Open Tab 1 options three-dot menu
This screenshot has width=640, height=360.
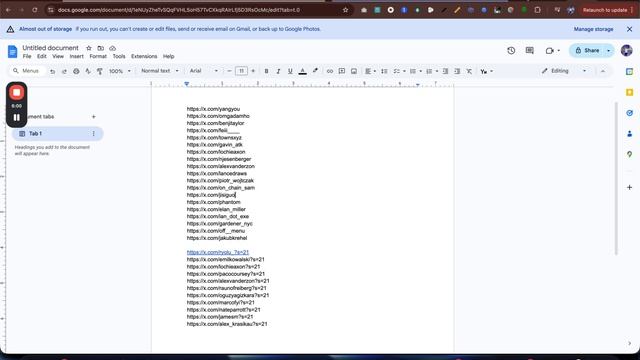pos(93,133)
